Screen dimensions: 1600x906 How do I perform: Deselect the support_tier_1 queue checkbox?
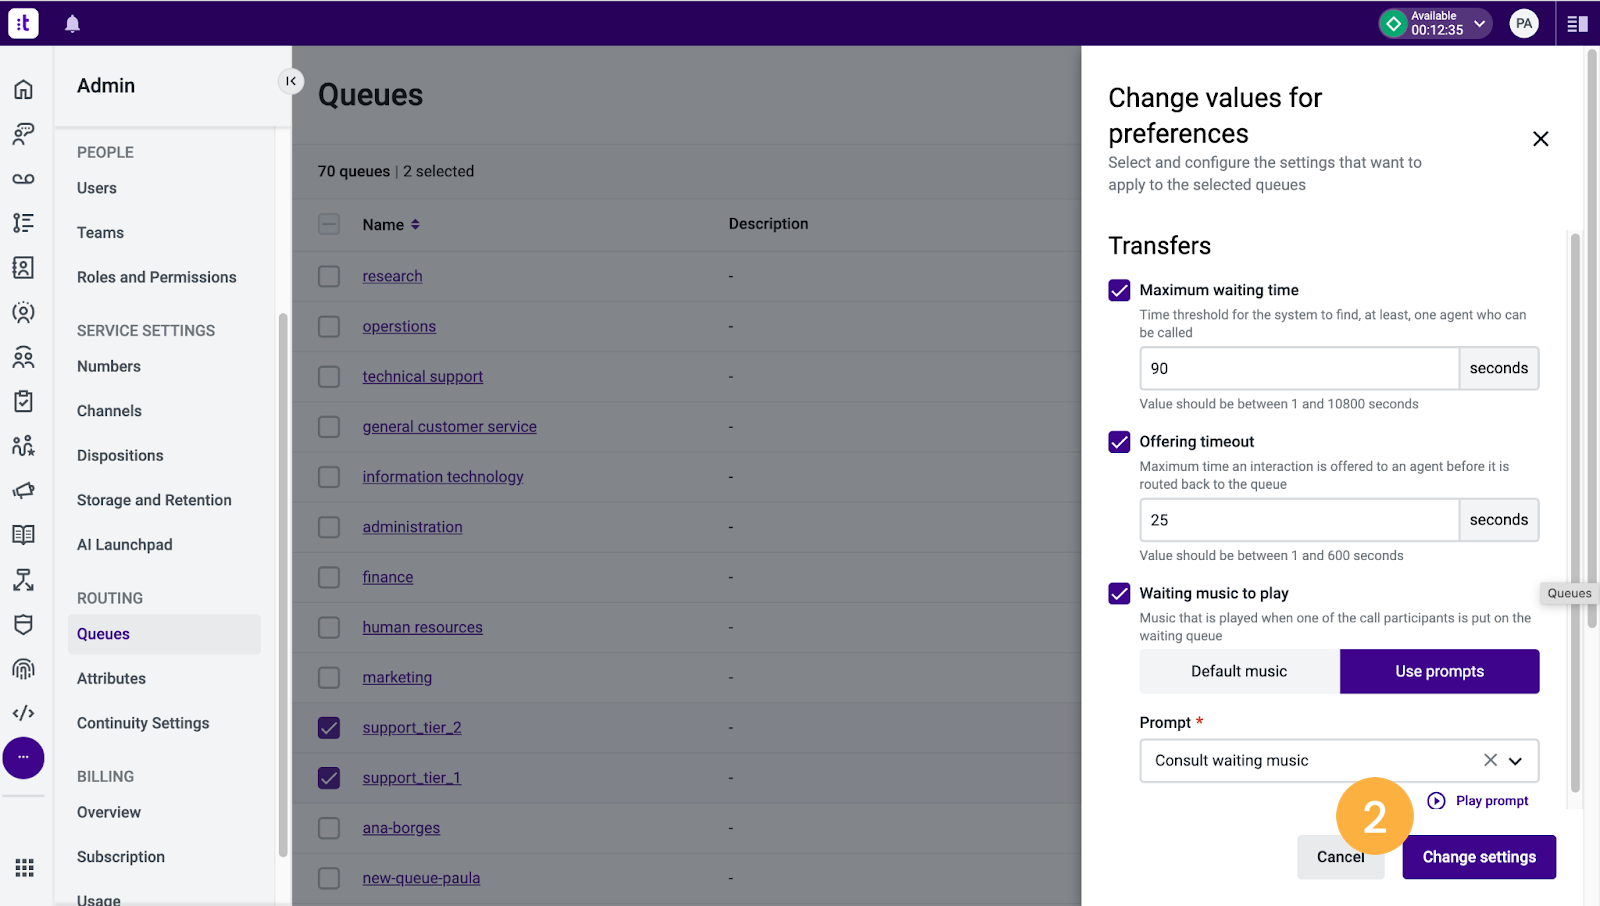pyautogui.click(x=329, y=777)
